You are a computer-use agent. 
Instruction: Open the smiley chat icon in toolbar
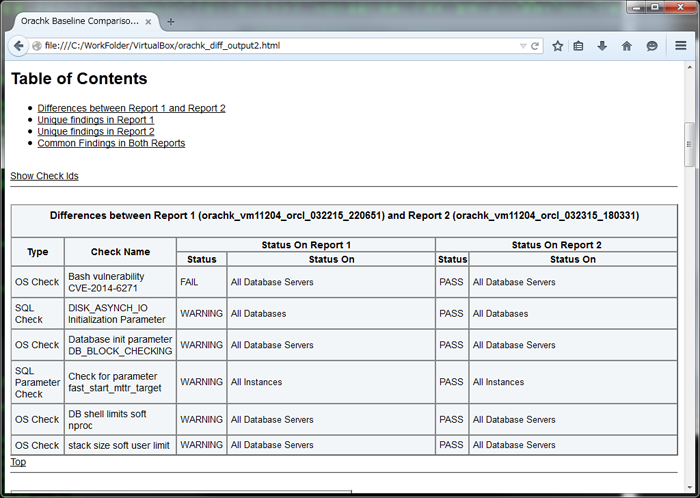(x=652, y=46)
